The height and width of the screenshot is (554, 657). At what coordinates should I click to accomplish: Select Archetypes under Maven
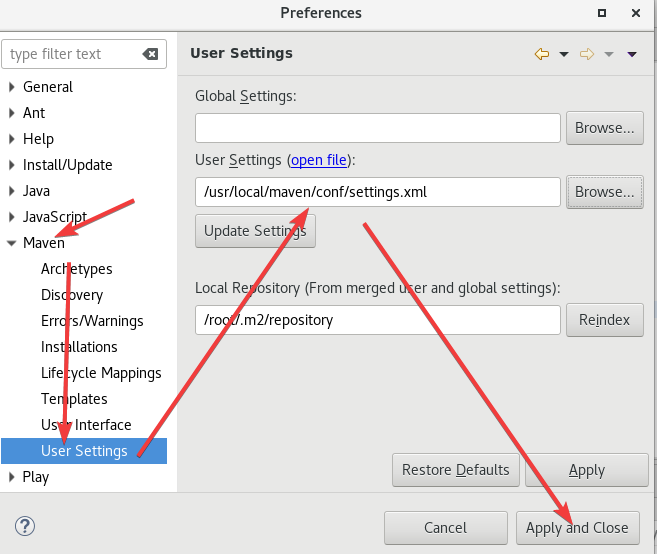coord(77,269)
